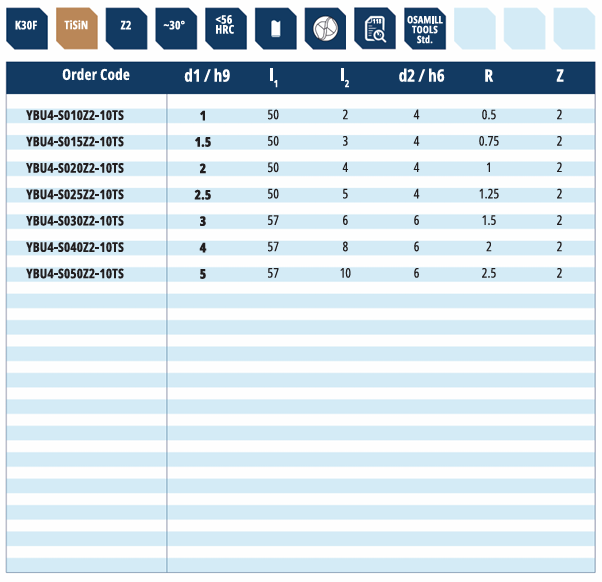Open the document search icon
This screenshot has width=602, height=582.
[x=375, y=27]
